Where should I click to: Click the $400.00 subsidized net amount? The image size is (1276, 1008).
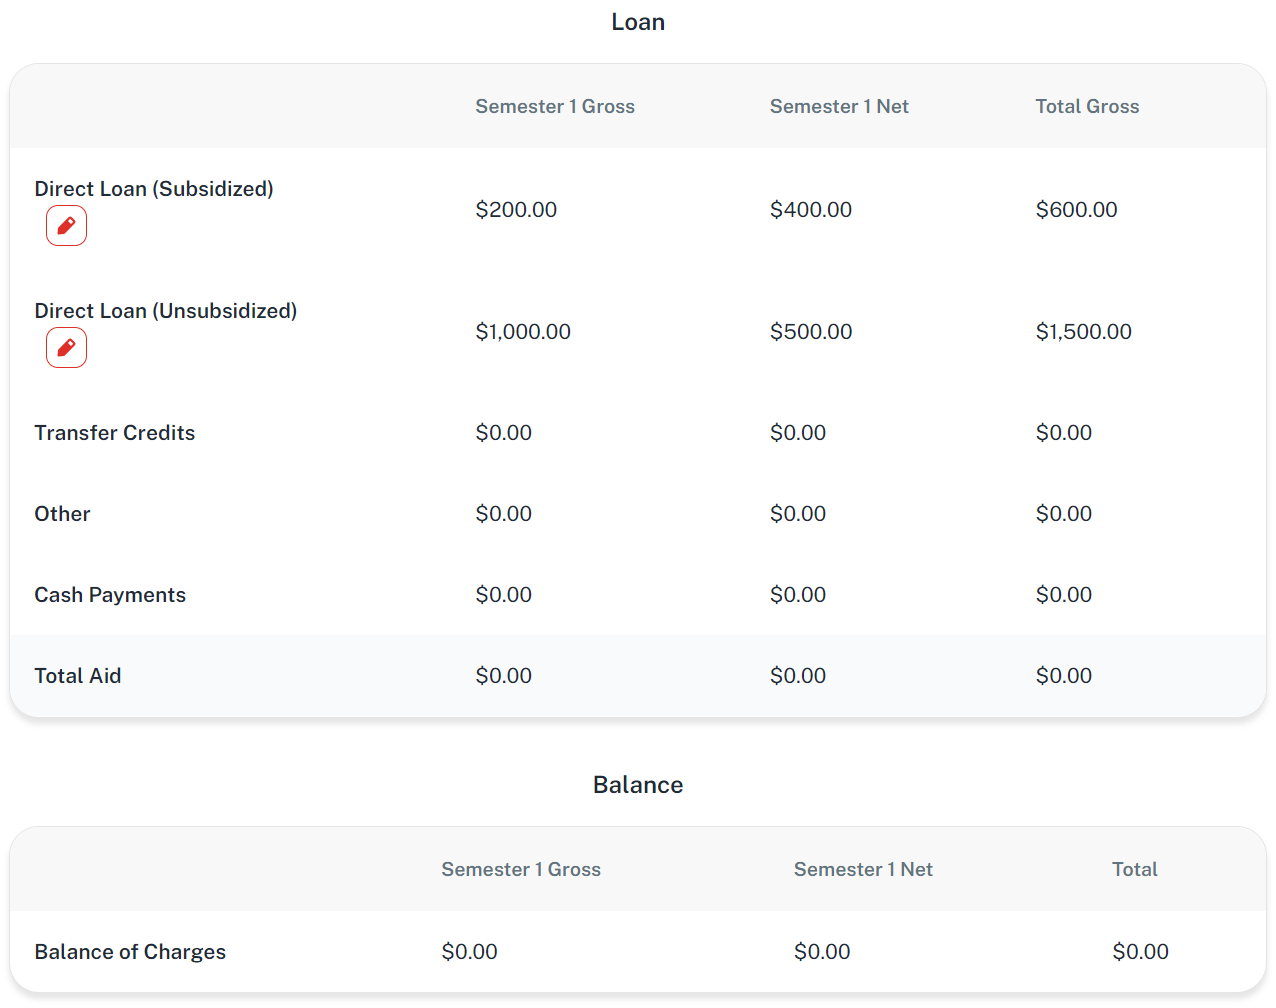811,210
